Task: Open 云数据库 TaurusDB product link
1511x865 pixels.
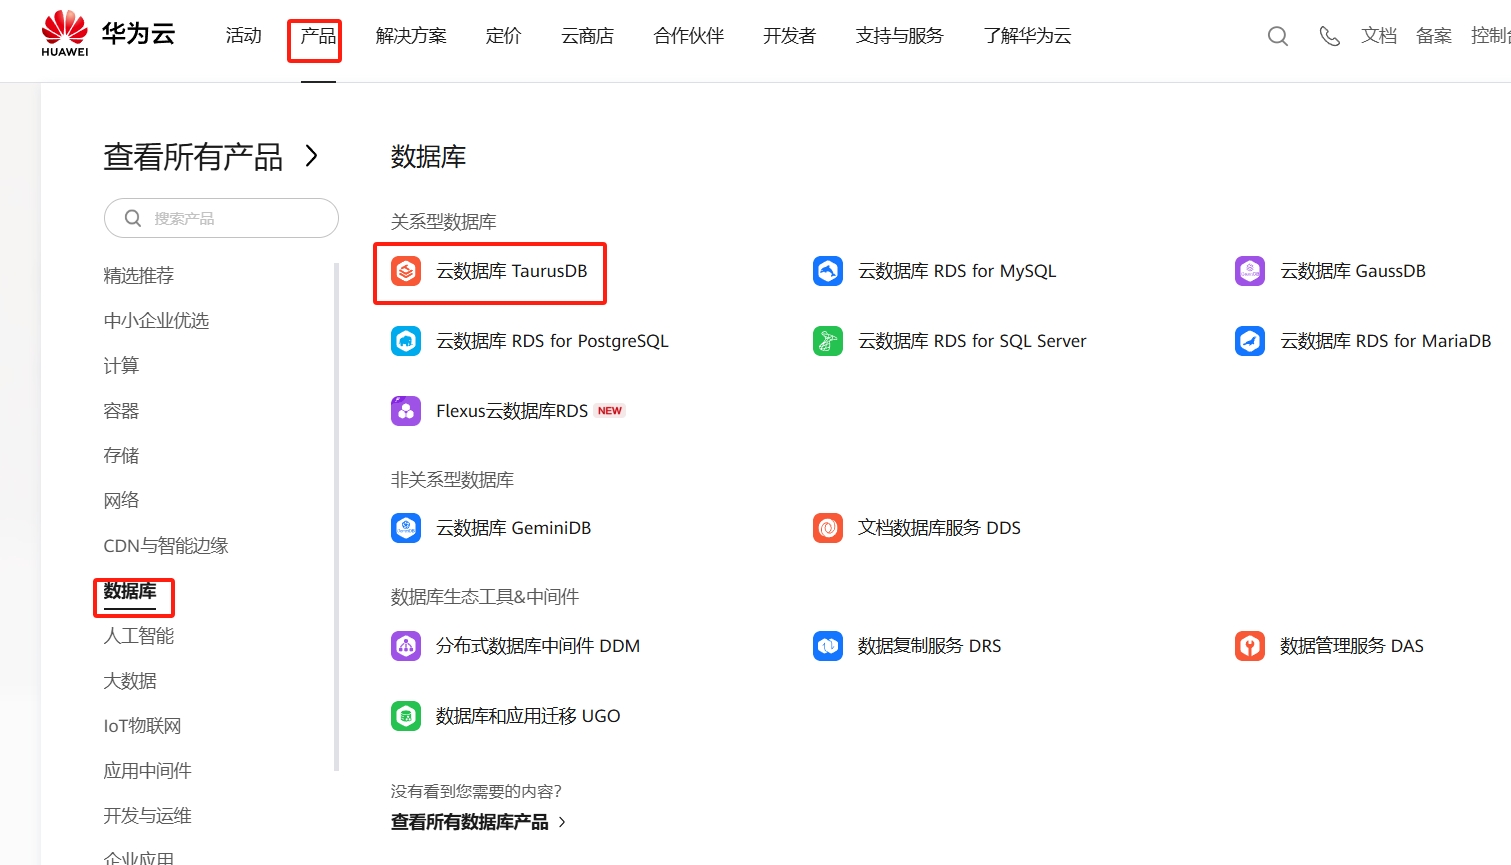Action: 512,271
